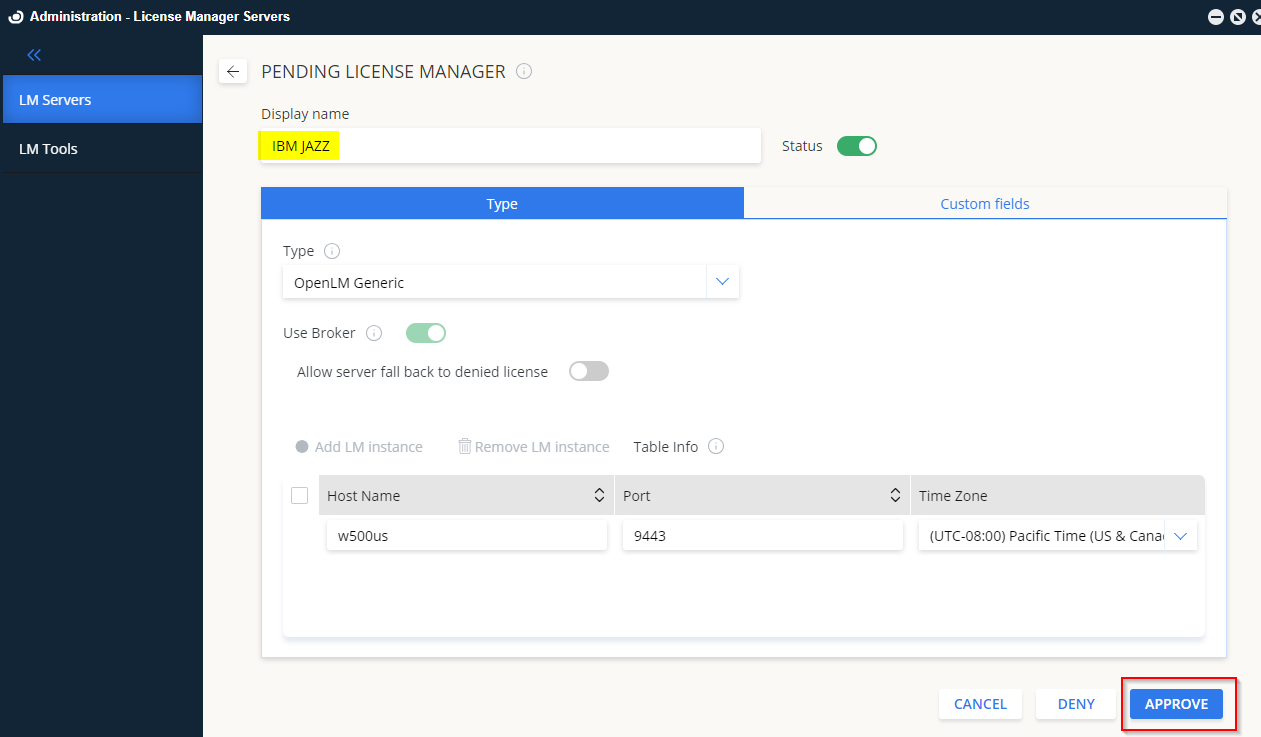The height and width of the screenshot is (737, 1261).
Task: Collapse the sidebar with double chevron icon
Action: 34,55
